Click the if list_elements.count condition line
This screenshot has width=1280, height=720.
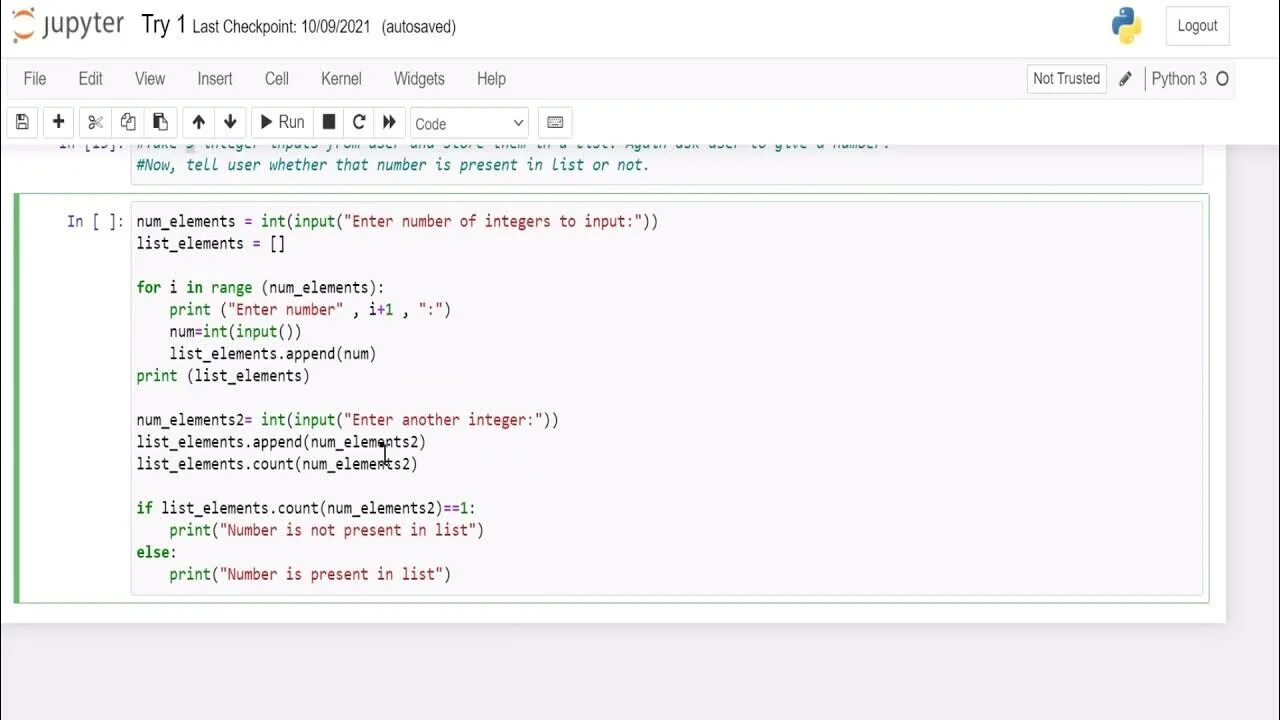[306, 508]
